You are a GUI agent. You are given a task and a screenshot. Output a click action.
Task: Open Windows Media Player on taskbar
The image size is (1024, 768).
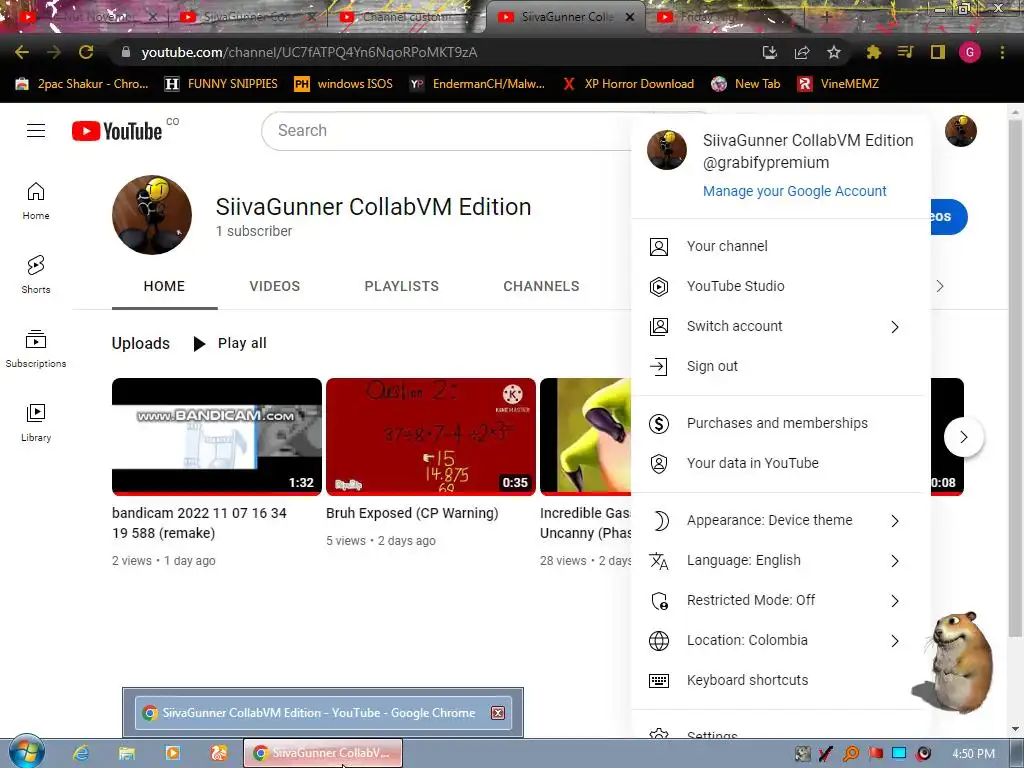tap(172, 753)
